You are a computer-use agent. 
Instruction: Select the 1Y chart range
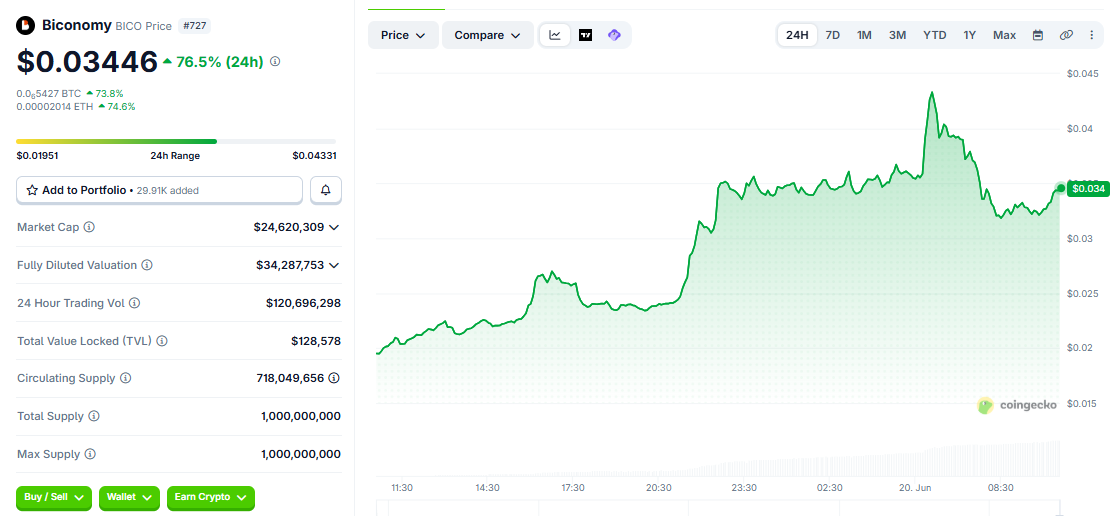click(x=970, y=35)
